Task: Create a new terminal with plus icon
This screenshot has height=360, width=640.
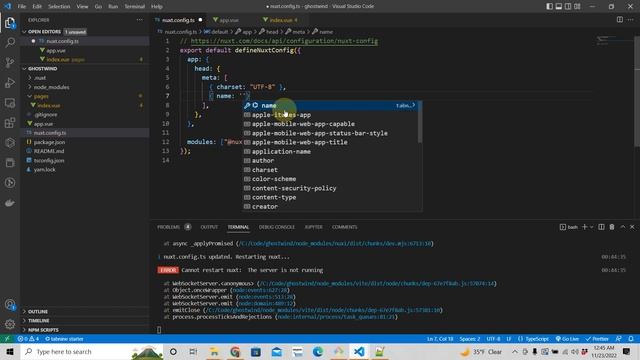Action: tap(584, 227)
